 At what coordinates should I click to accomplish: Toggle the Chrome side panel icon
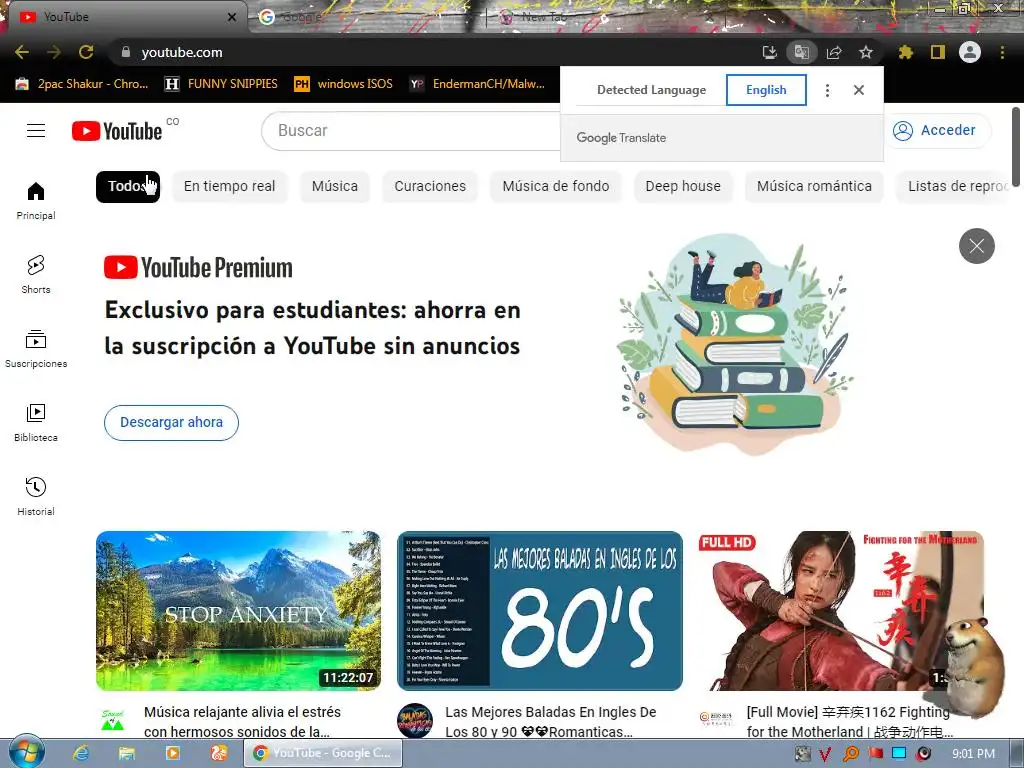[938, 52]
